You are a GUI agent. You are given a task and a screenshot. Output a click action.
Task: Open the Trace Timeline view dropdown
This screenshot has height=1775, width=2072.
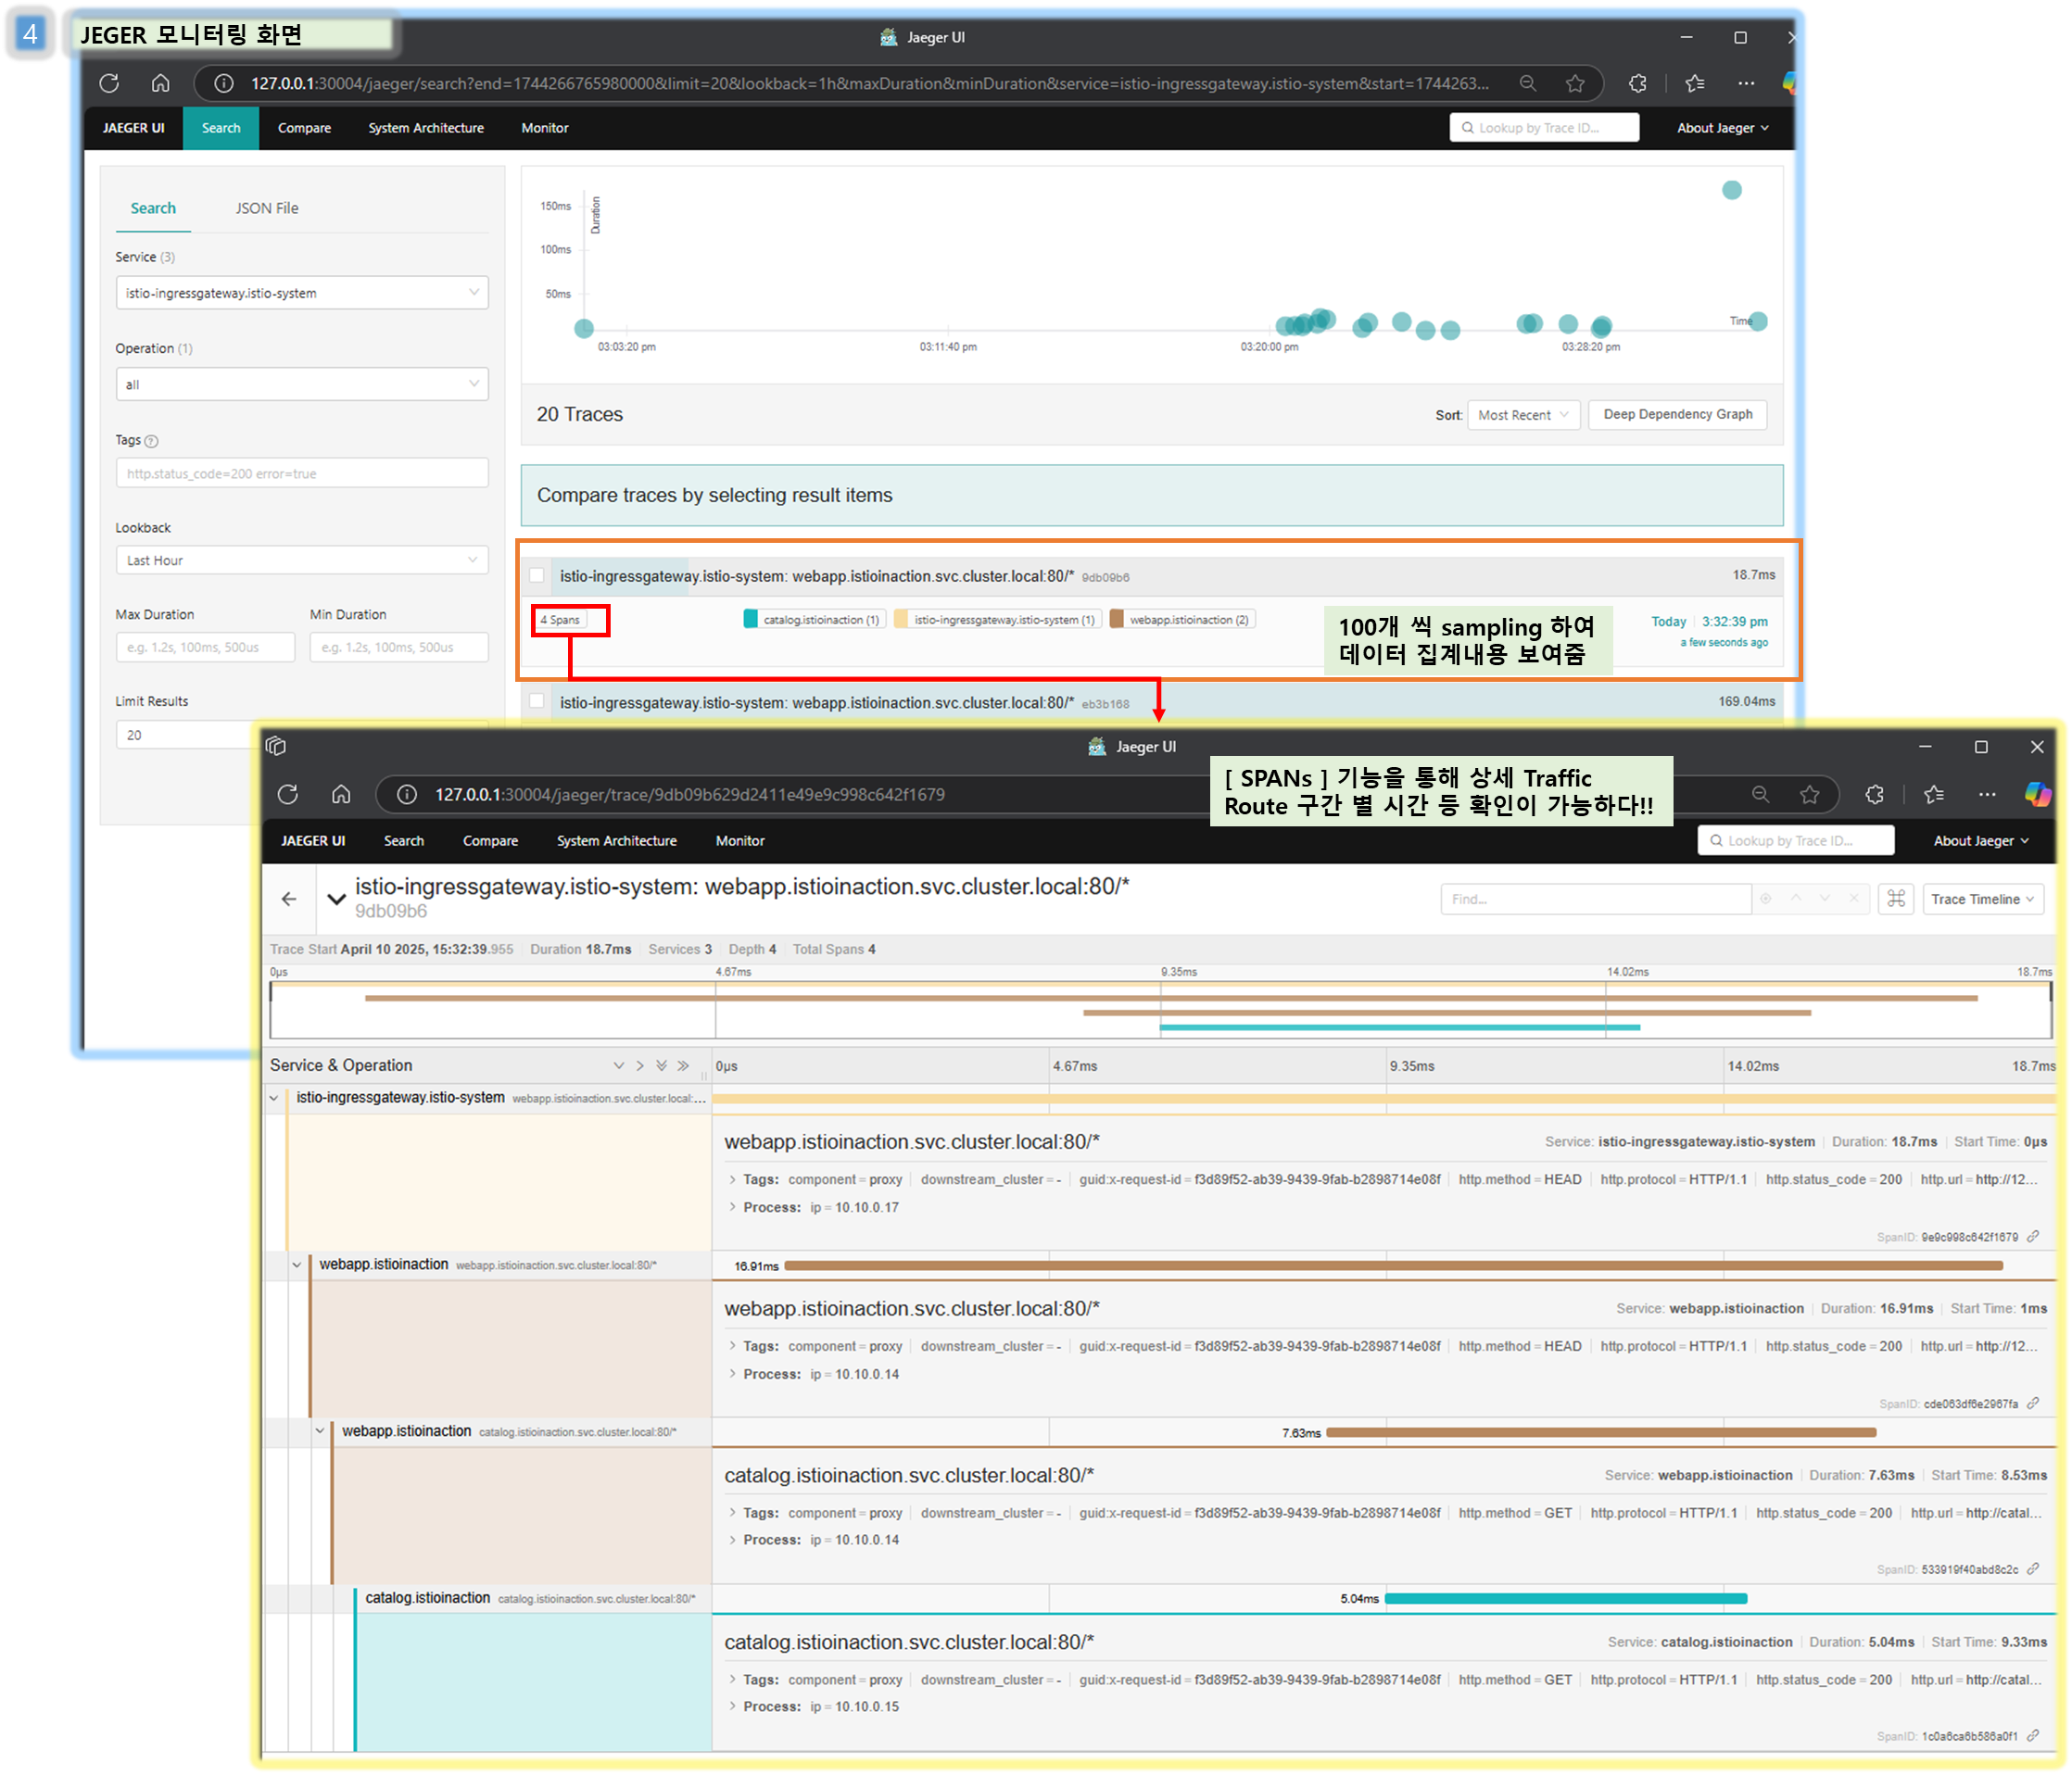(x=1982, y=899)
